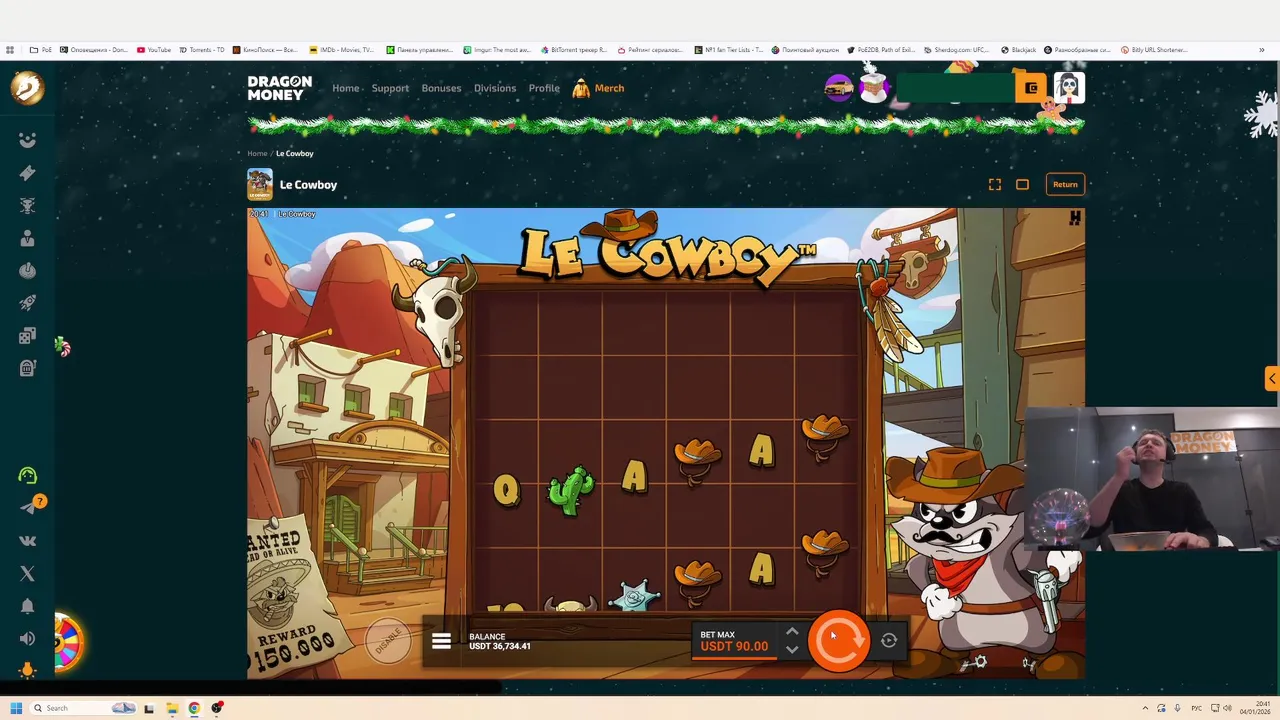The height and width of the screenshot is (720, 1280).
Task: Click the Dragon Money logo
Action: point(280,88)
